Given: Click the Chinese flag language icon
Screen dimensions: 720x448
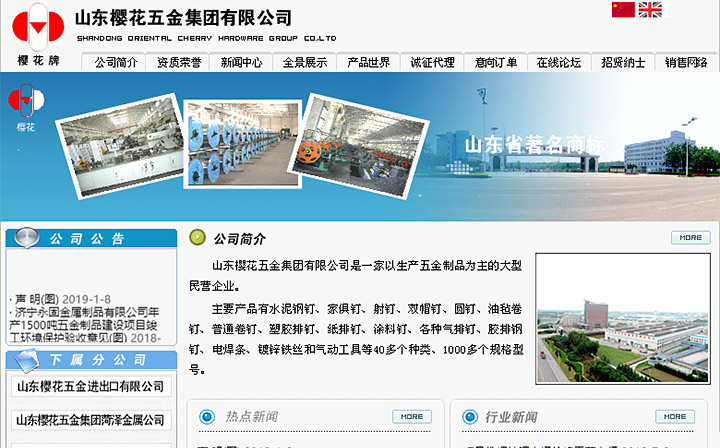Looking at the screenshot, I should (x=623, y=10).
